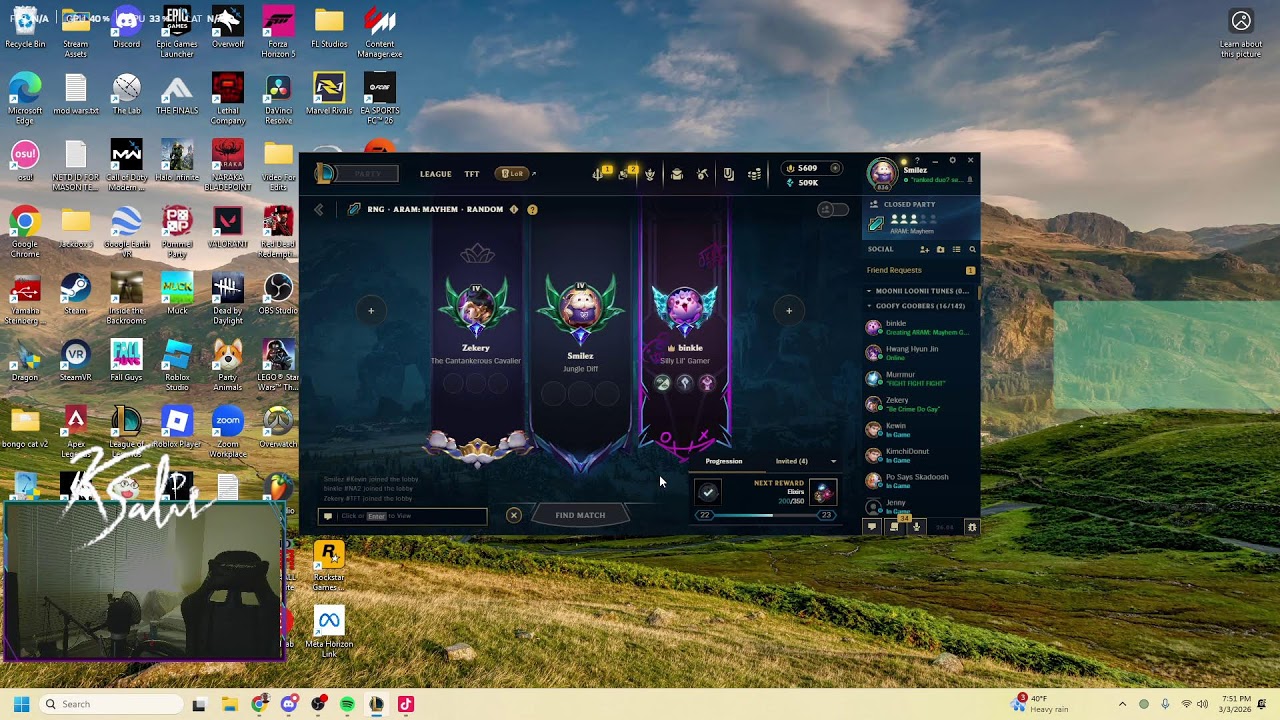
Task: Open the missions icon with badge 34
Action: pos(894,526)
